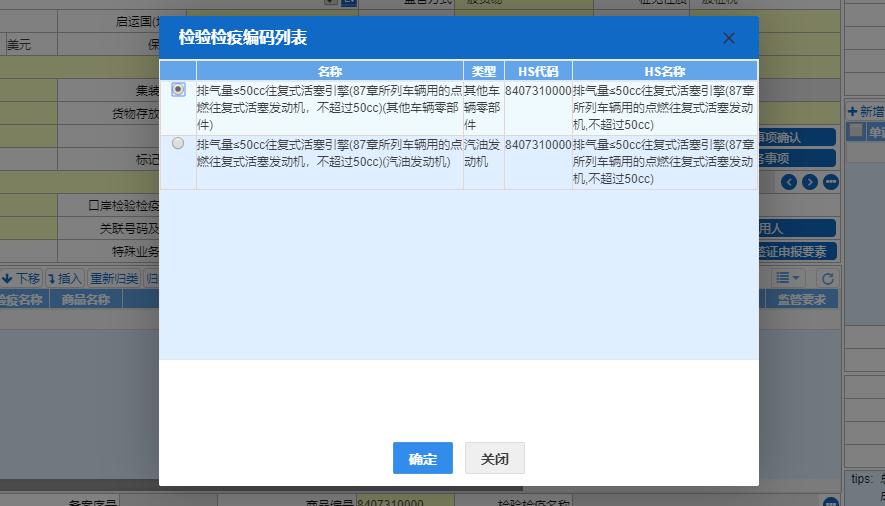The width and height of the screenshot is (885, 506).
Task: Click the refresh icon in background toolbar
Action: (x=828, y=278)
